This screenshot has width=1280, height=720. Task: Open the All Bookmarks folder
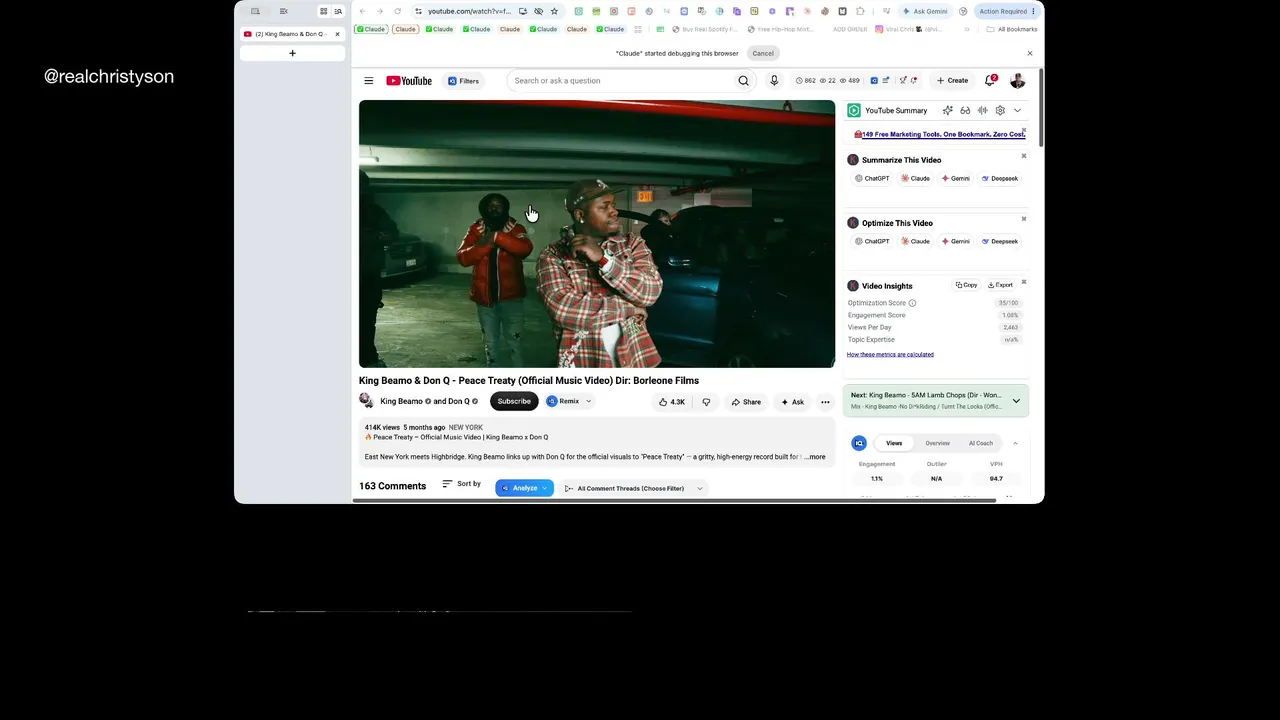tap(1011, 30)
